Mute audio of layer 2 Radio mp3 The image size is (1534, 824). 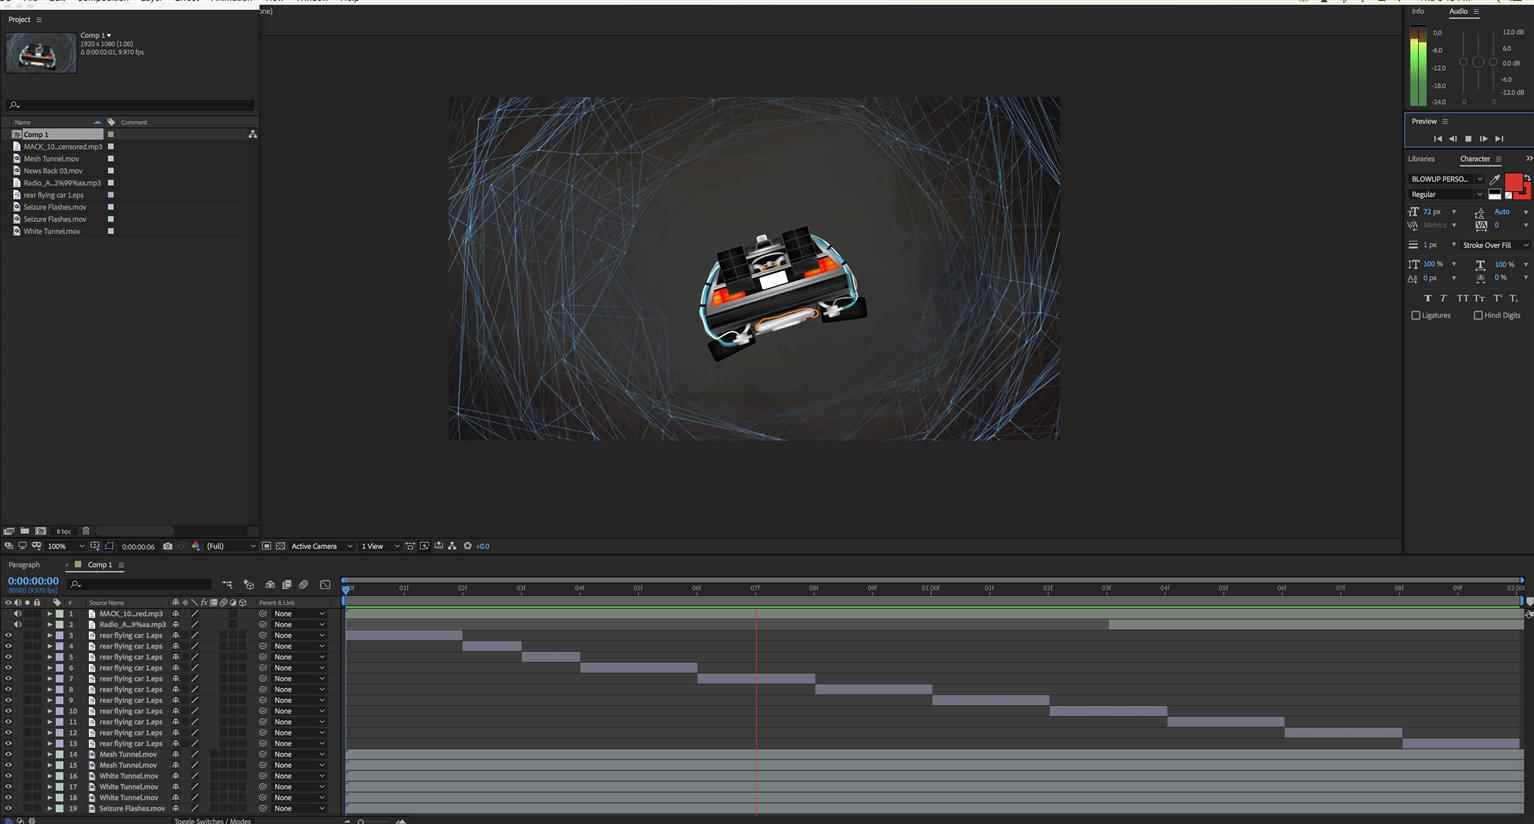click(x=17, y=625)
